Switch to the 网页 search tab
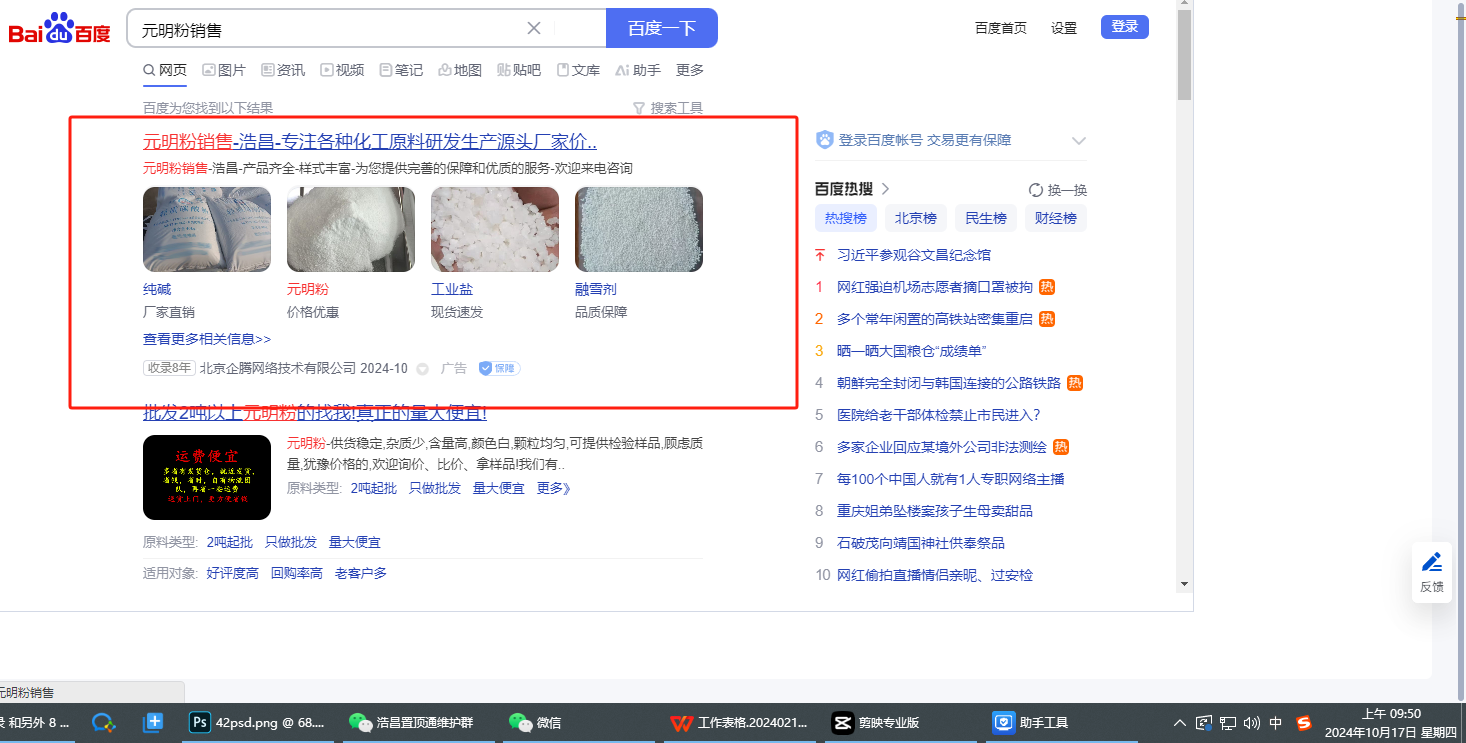Viewport: 1466px width, 743px height. point(165,70)
